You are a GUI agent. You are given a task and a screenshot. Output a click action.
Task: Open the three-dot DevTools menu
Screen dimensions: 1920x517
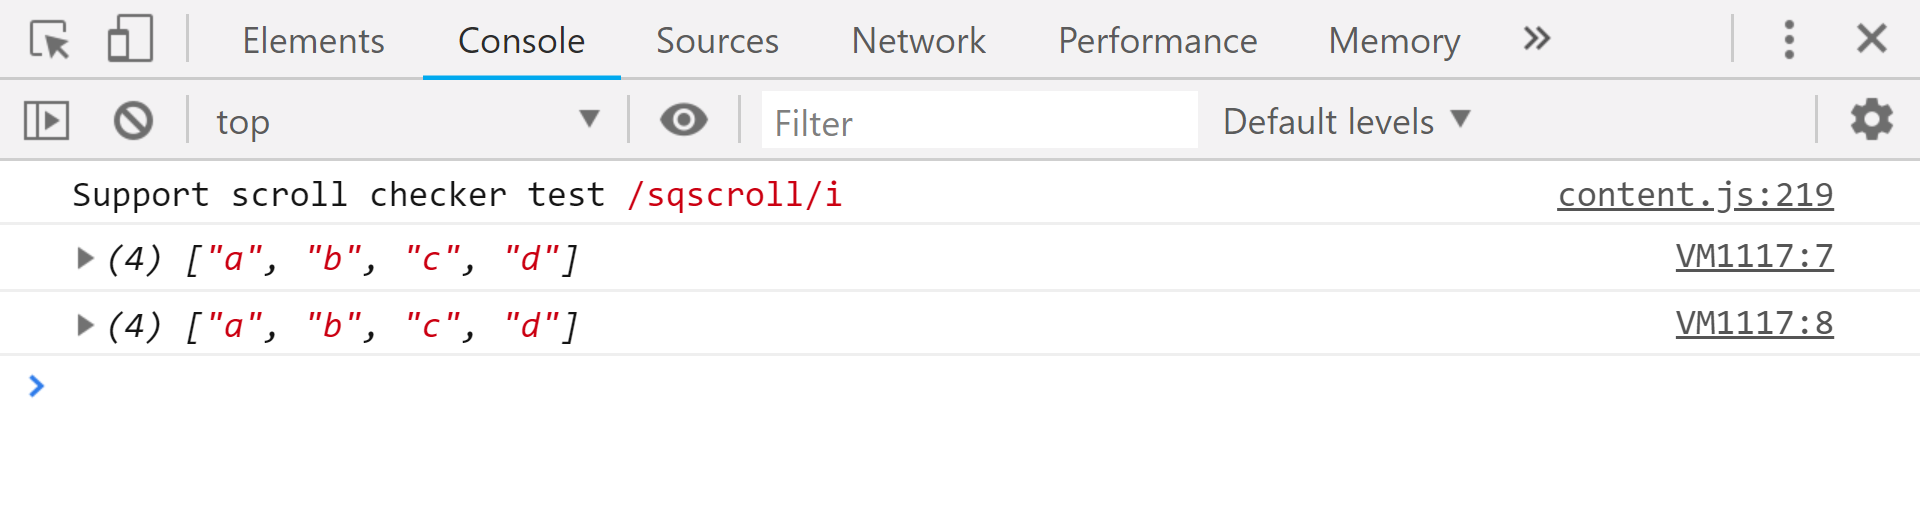click(1789, 40)
